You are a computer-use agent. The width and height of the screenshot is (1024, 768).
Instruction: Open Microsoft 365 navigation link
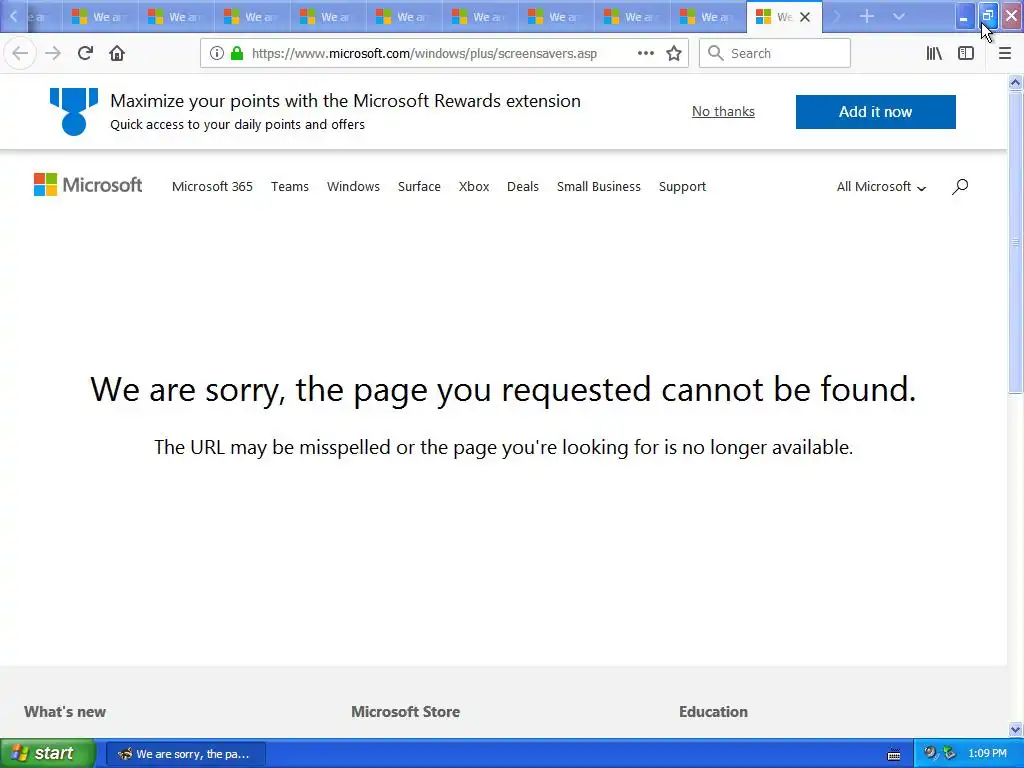[212, 187]
